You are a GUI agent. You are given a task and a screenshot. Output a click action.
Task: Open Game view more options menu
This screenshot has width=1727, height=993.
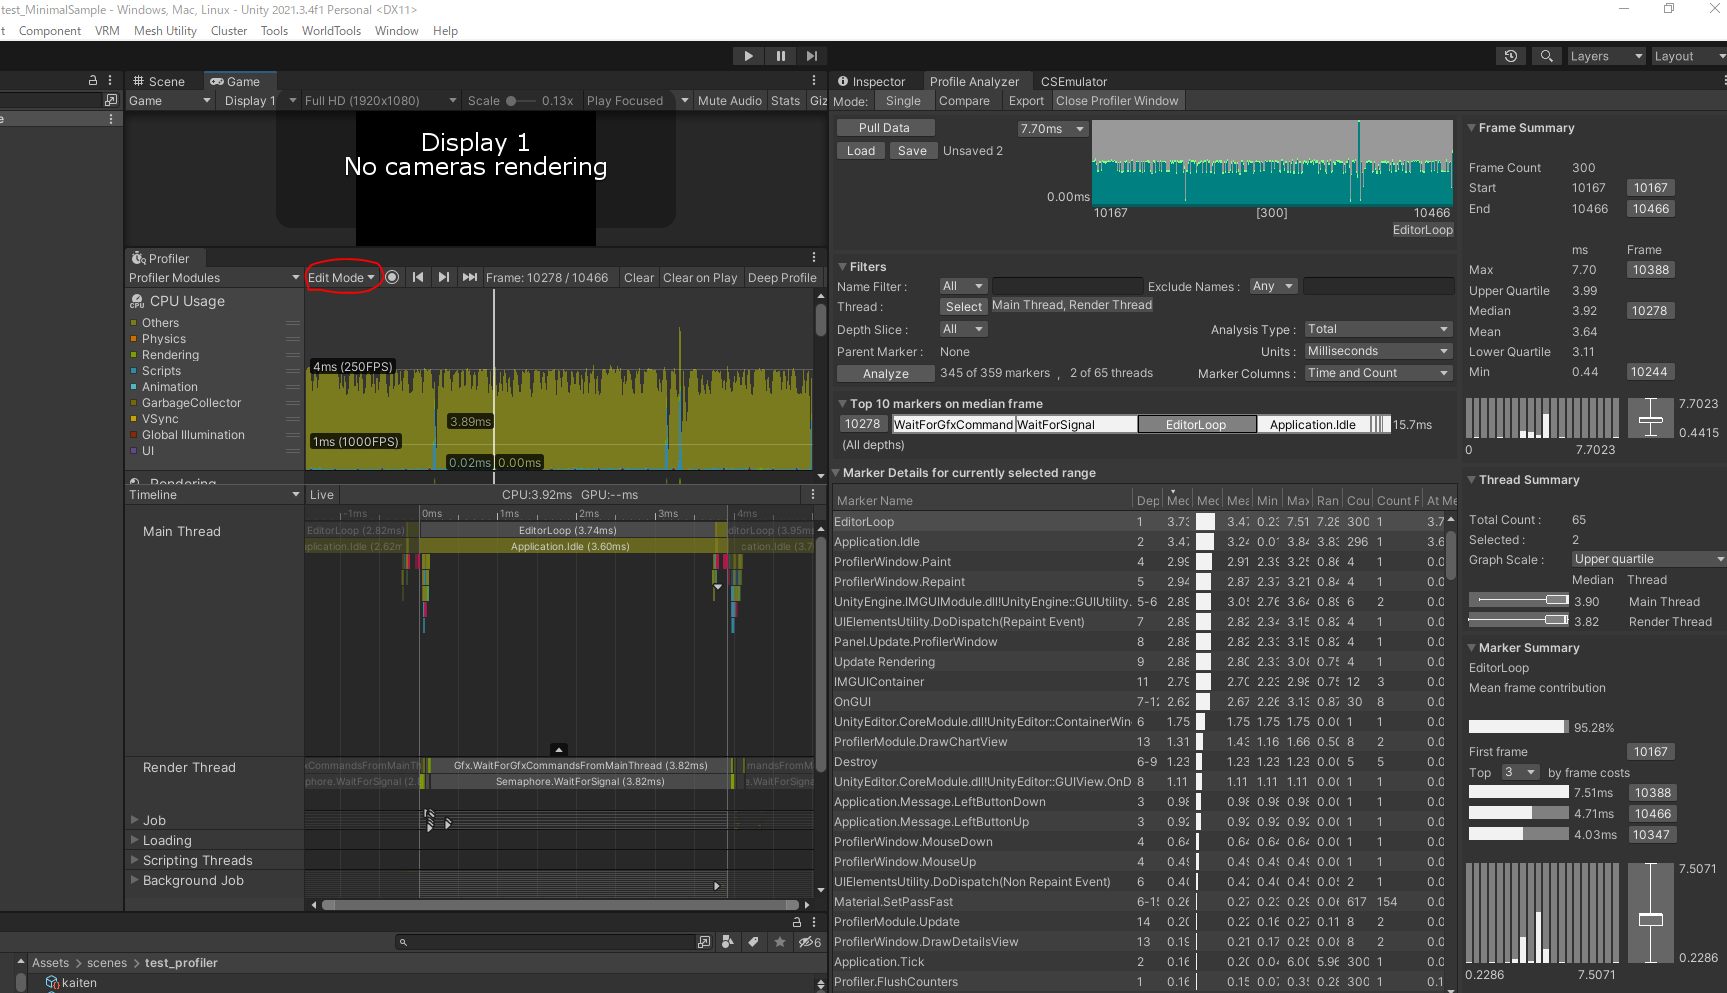point(814,81)
